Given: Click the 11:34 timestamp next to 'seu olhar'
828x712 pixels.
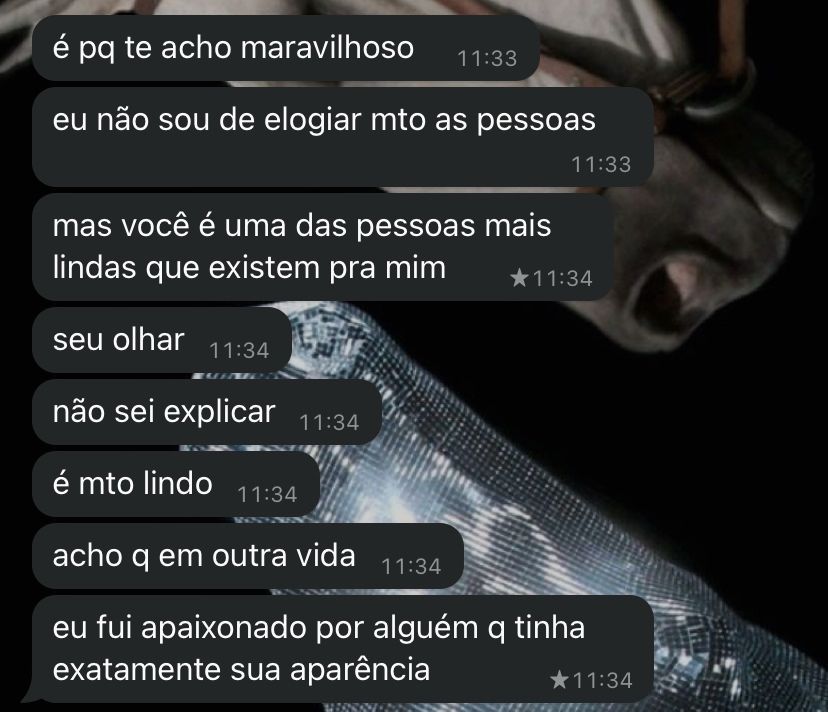Looking at the screenshot, I should point(239,350).
